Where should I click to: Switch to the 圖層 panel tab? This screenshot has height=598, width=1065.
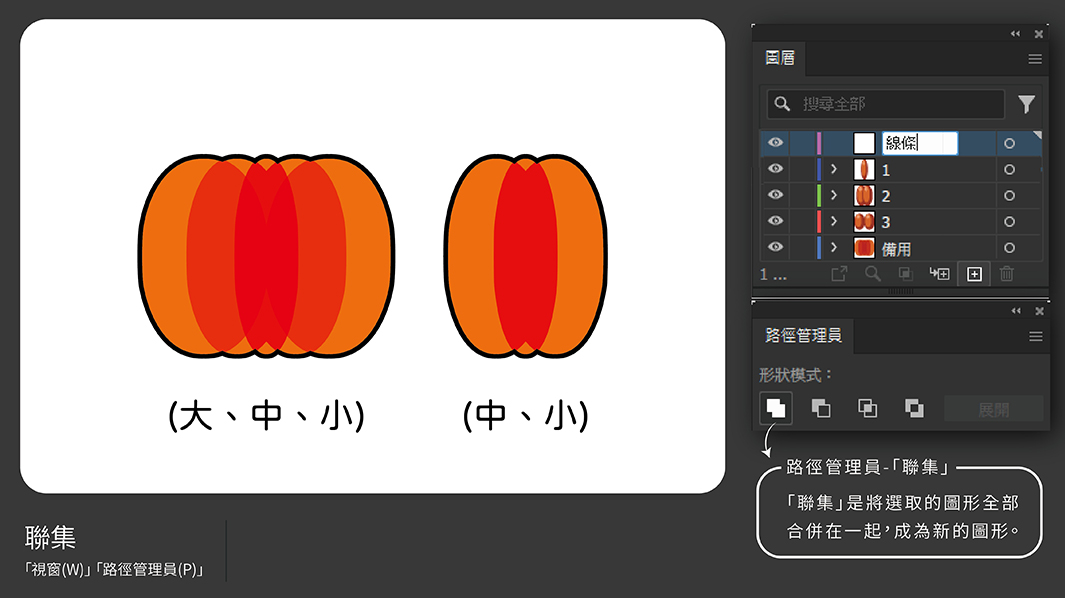tap(780, 58)
